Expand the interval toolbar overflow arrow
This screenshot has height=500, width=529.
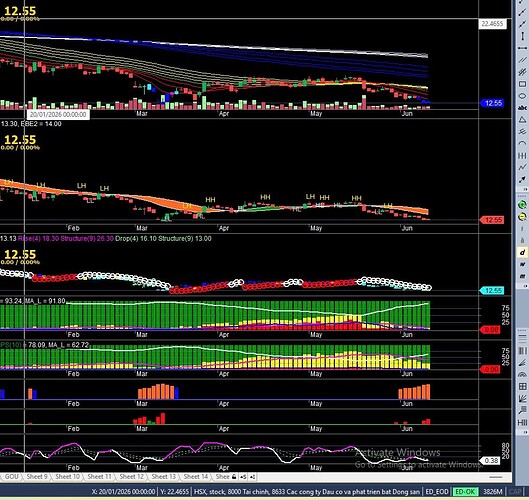pyautogui.click(x=525, y=286)
